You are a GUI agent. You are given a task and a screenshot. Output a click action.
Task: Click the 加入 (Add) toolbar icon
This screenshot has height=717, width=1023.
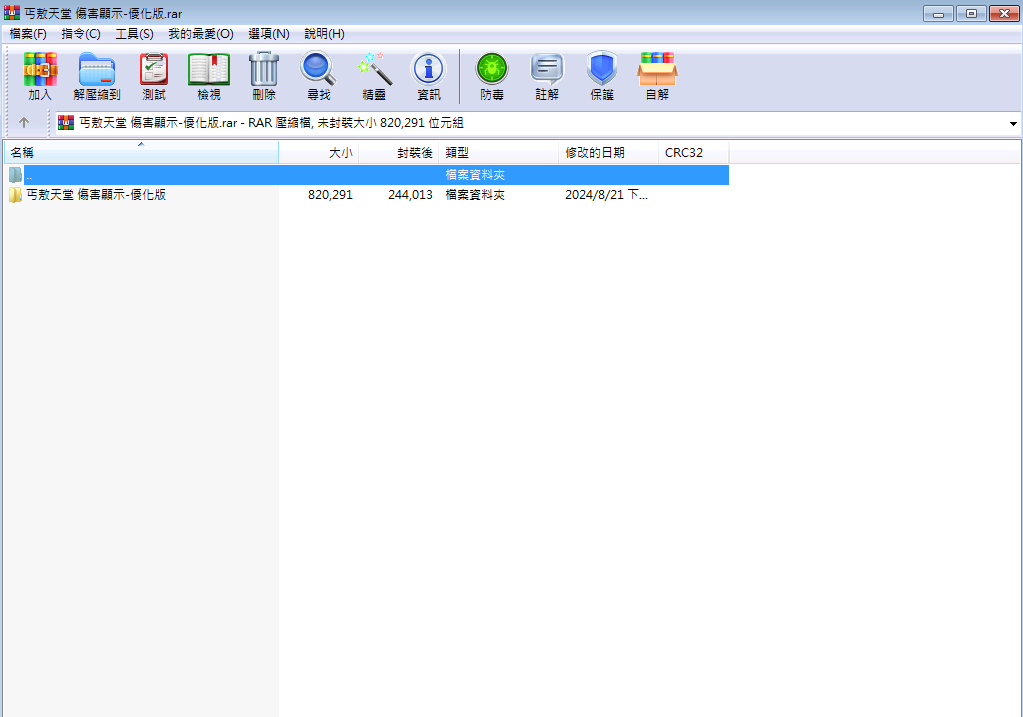coord(40,76)
